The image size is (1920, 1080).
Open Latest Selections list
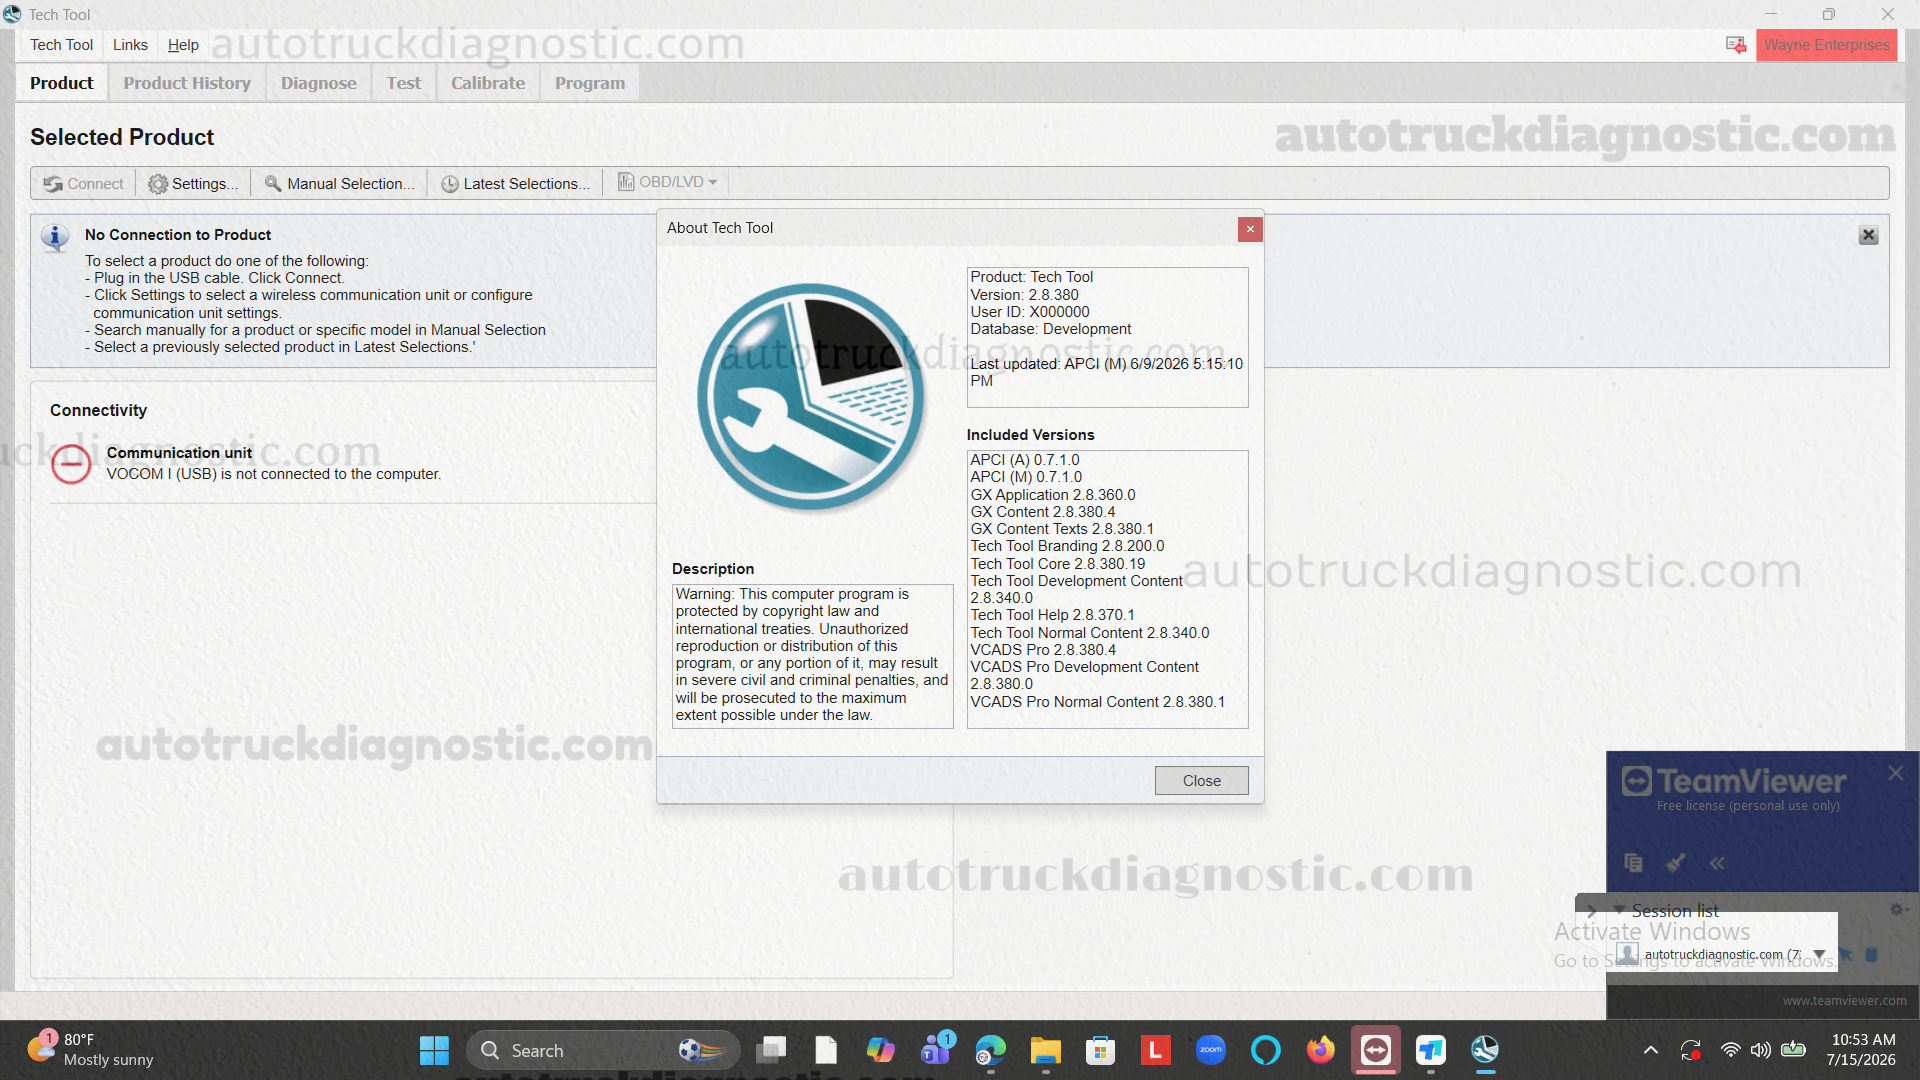516,183
